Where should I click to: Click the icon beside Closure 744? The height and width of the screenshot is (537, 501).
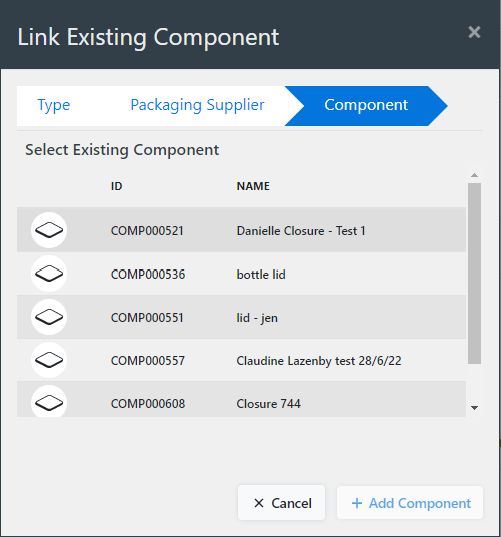pyautogui.click(x=49, y=401)
